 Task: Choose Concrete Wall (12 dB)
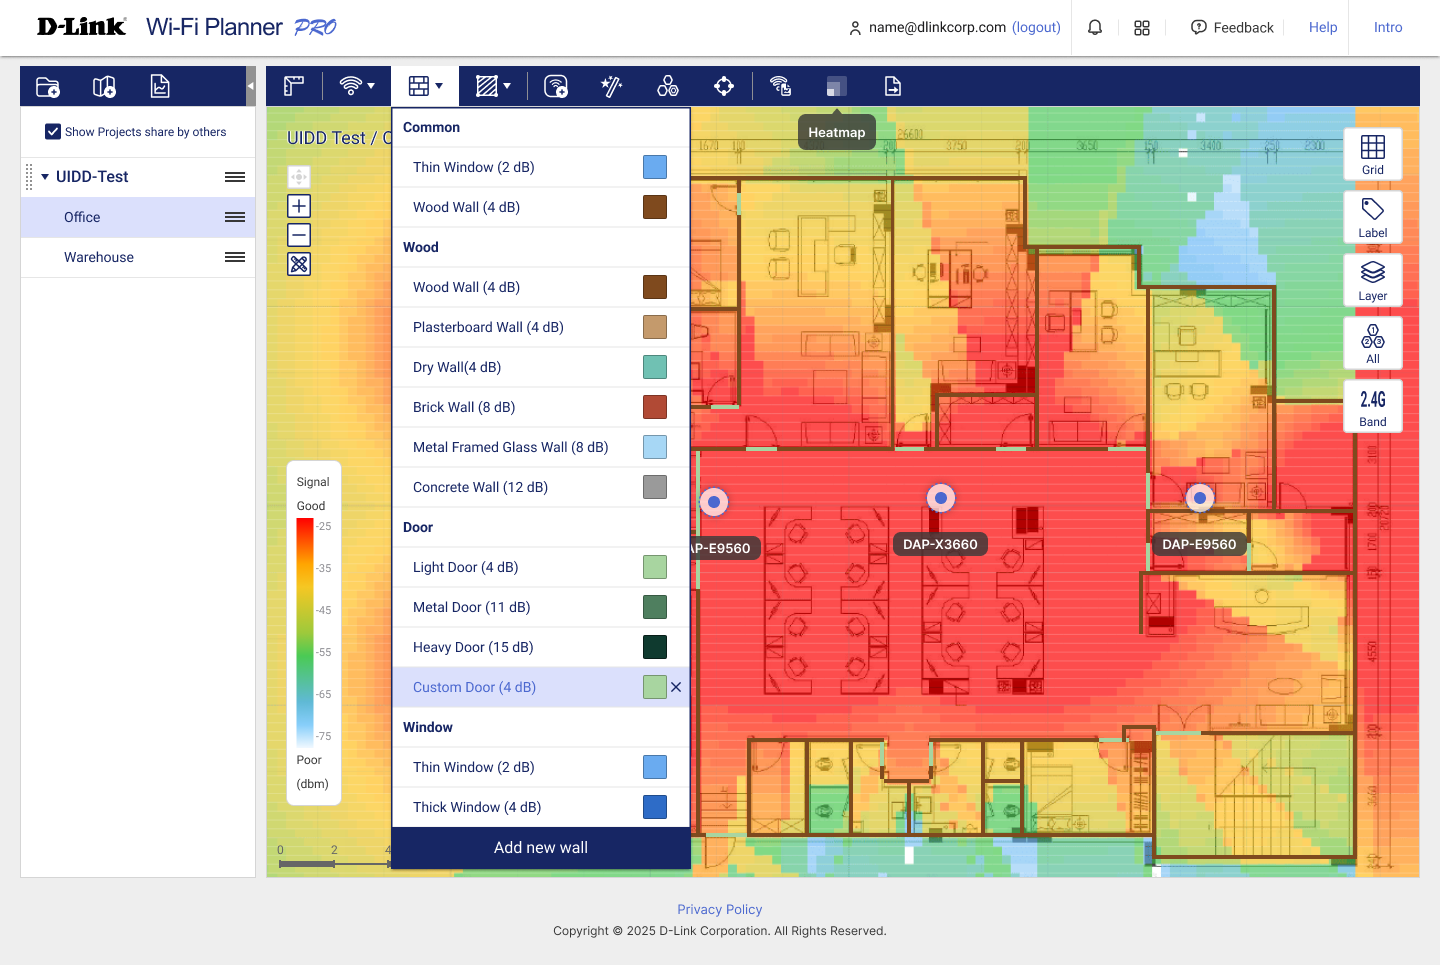541,487
